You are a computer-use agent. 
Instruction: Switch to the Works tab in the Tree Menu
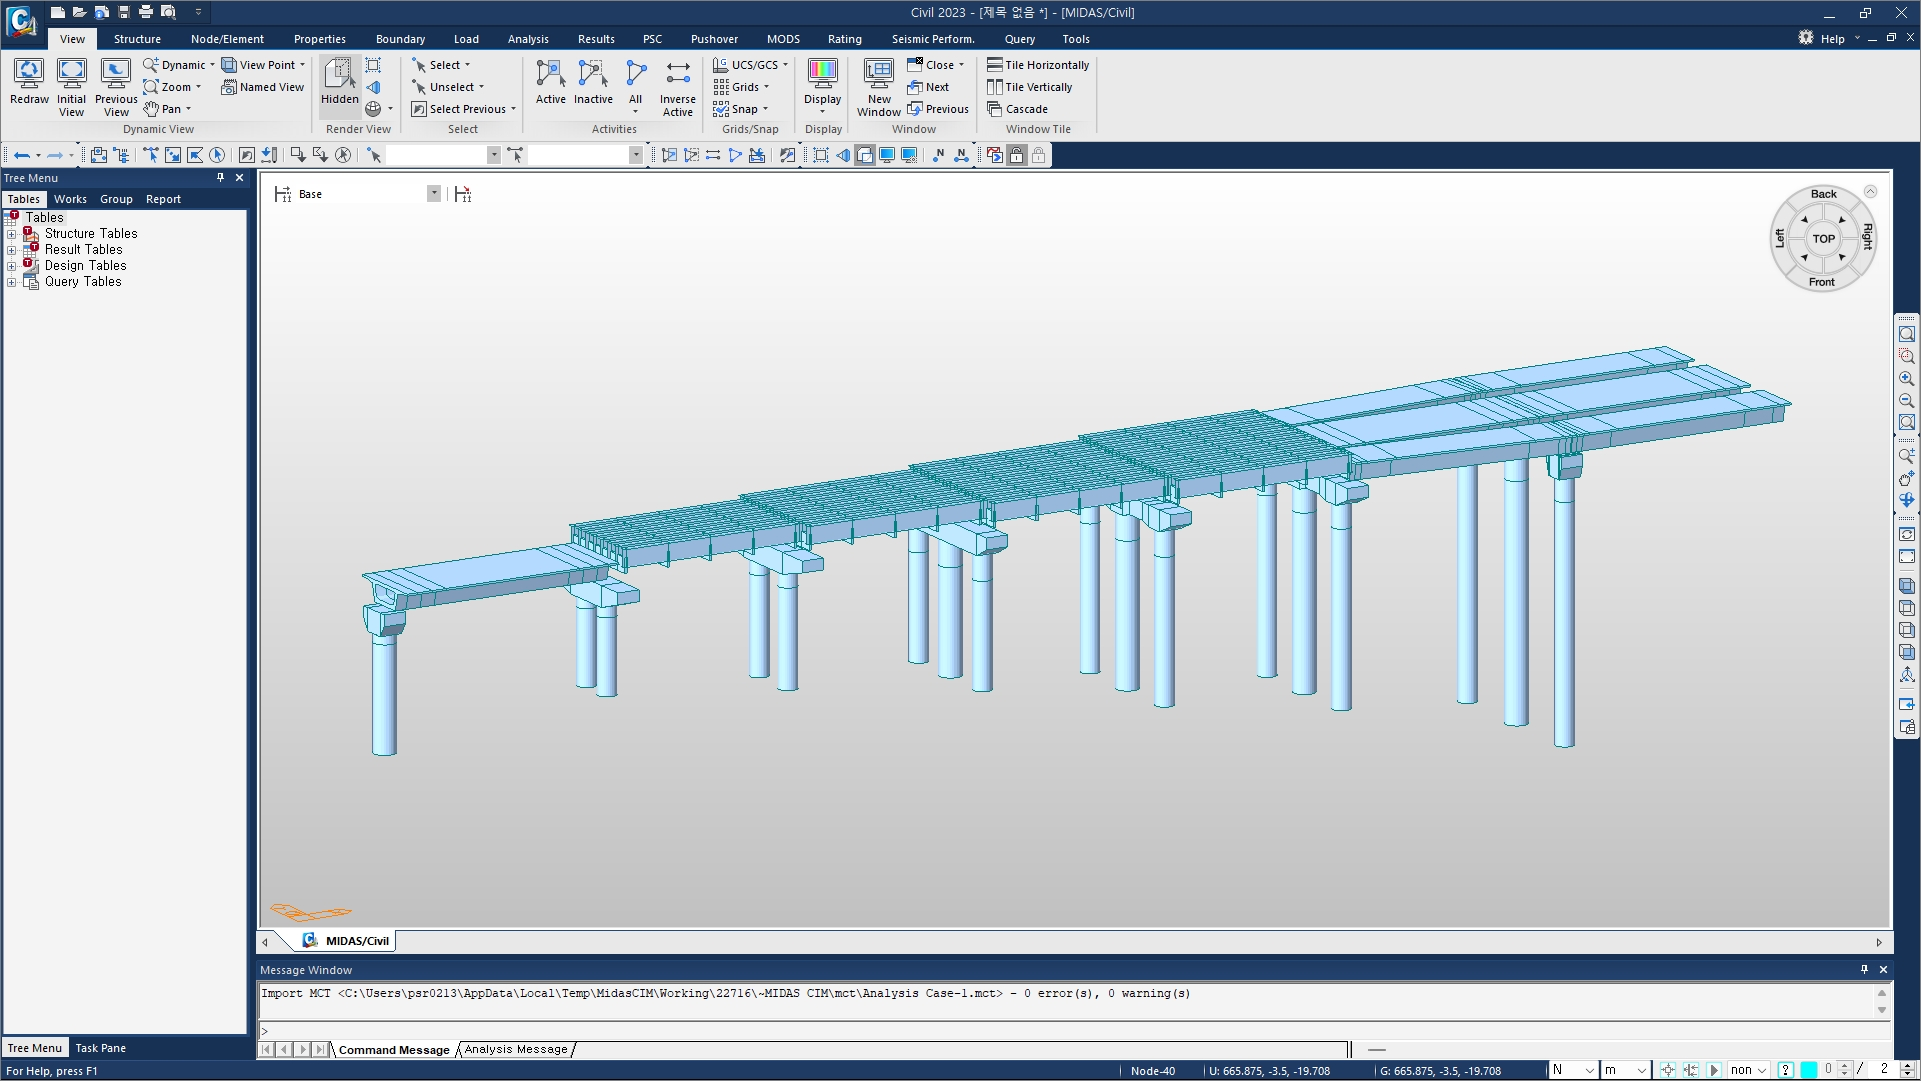70,199
